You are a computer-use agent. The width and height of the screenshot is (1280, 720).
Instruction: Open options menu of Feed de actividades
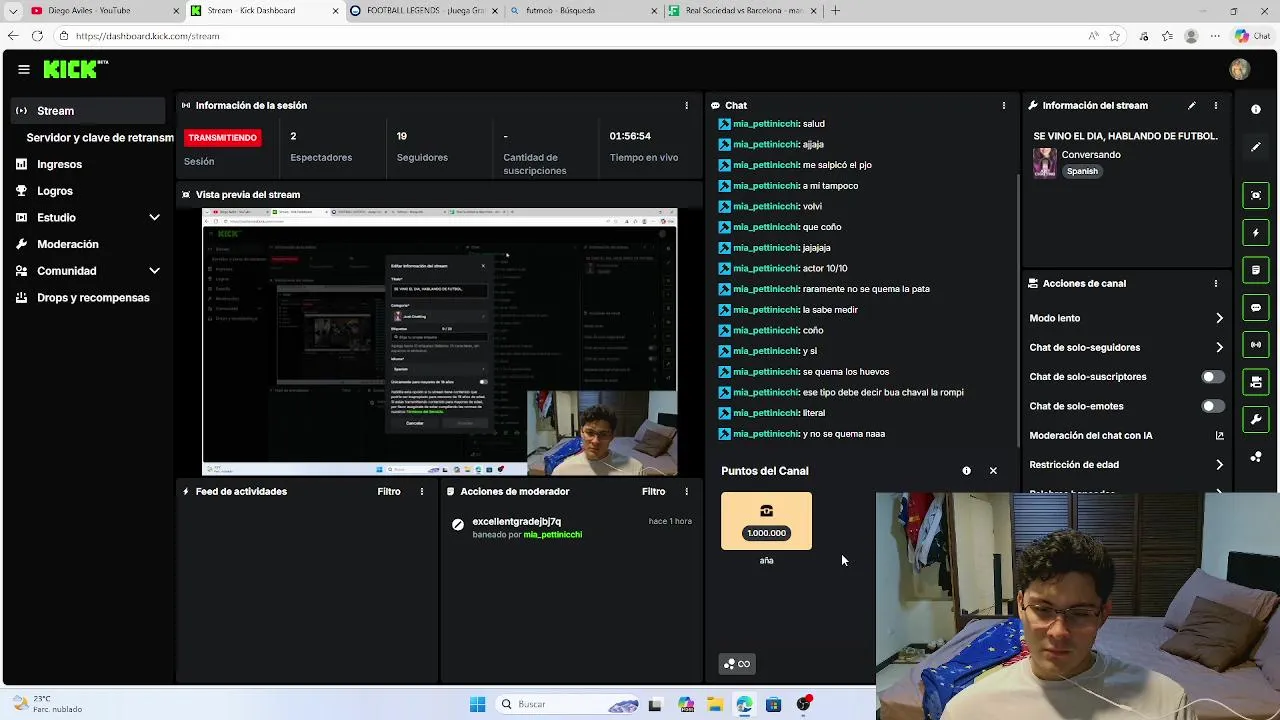pyautogui.click(x=422, y=491)
